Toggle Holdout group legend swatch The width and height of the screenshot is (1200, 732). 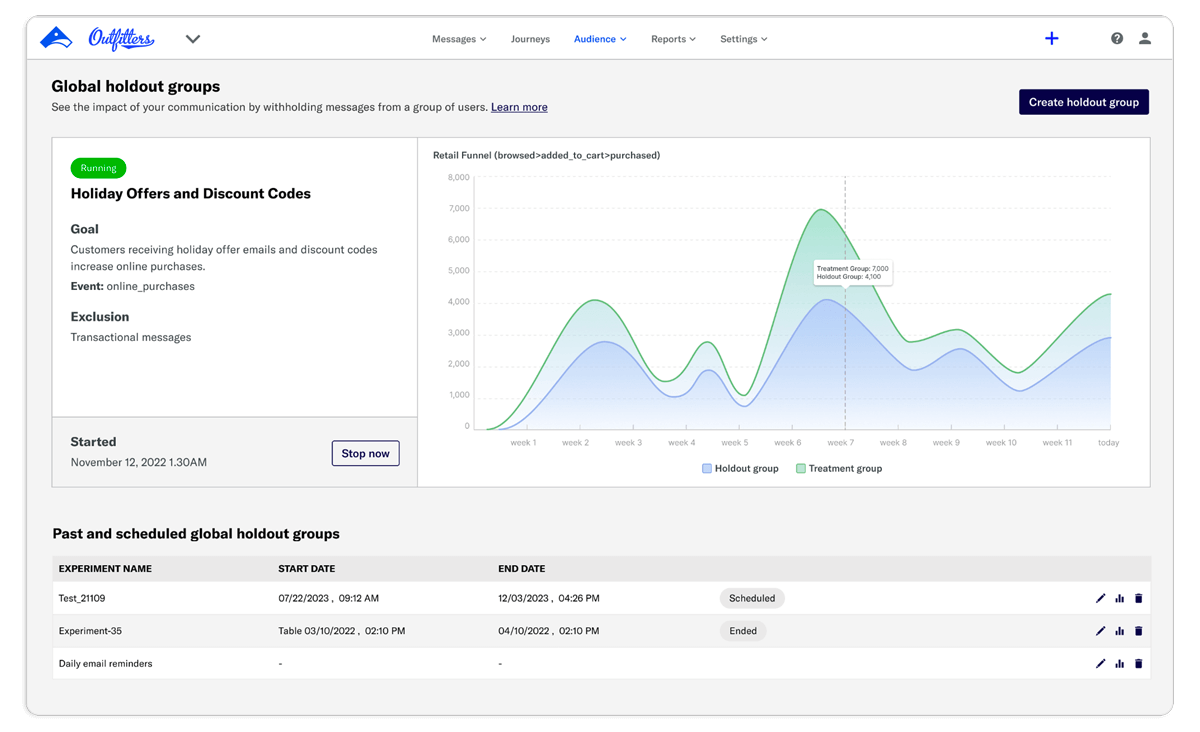pyautogui.click(x=707, y=468)
